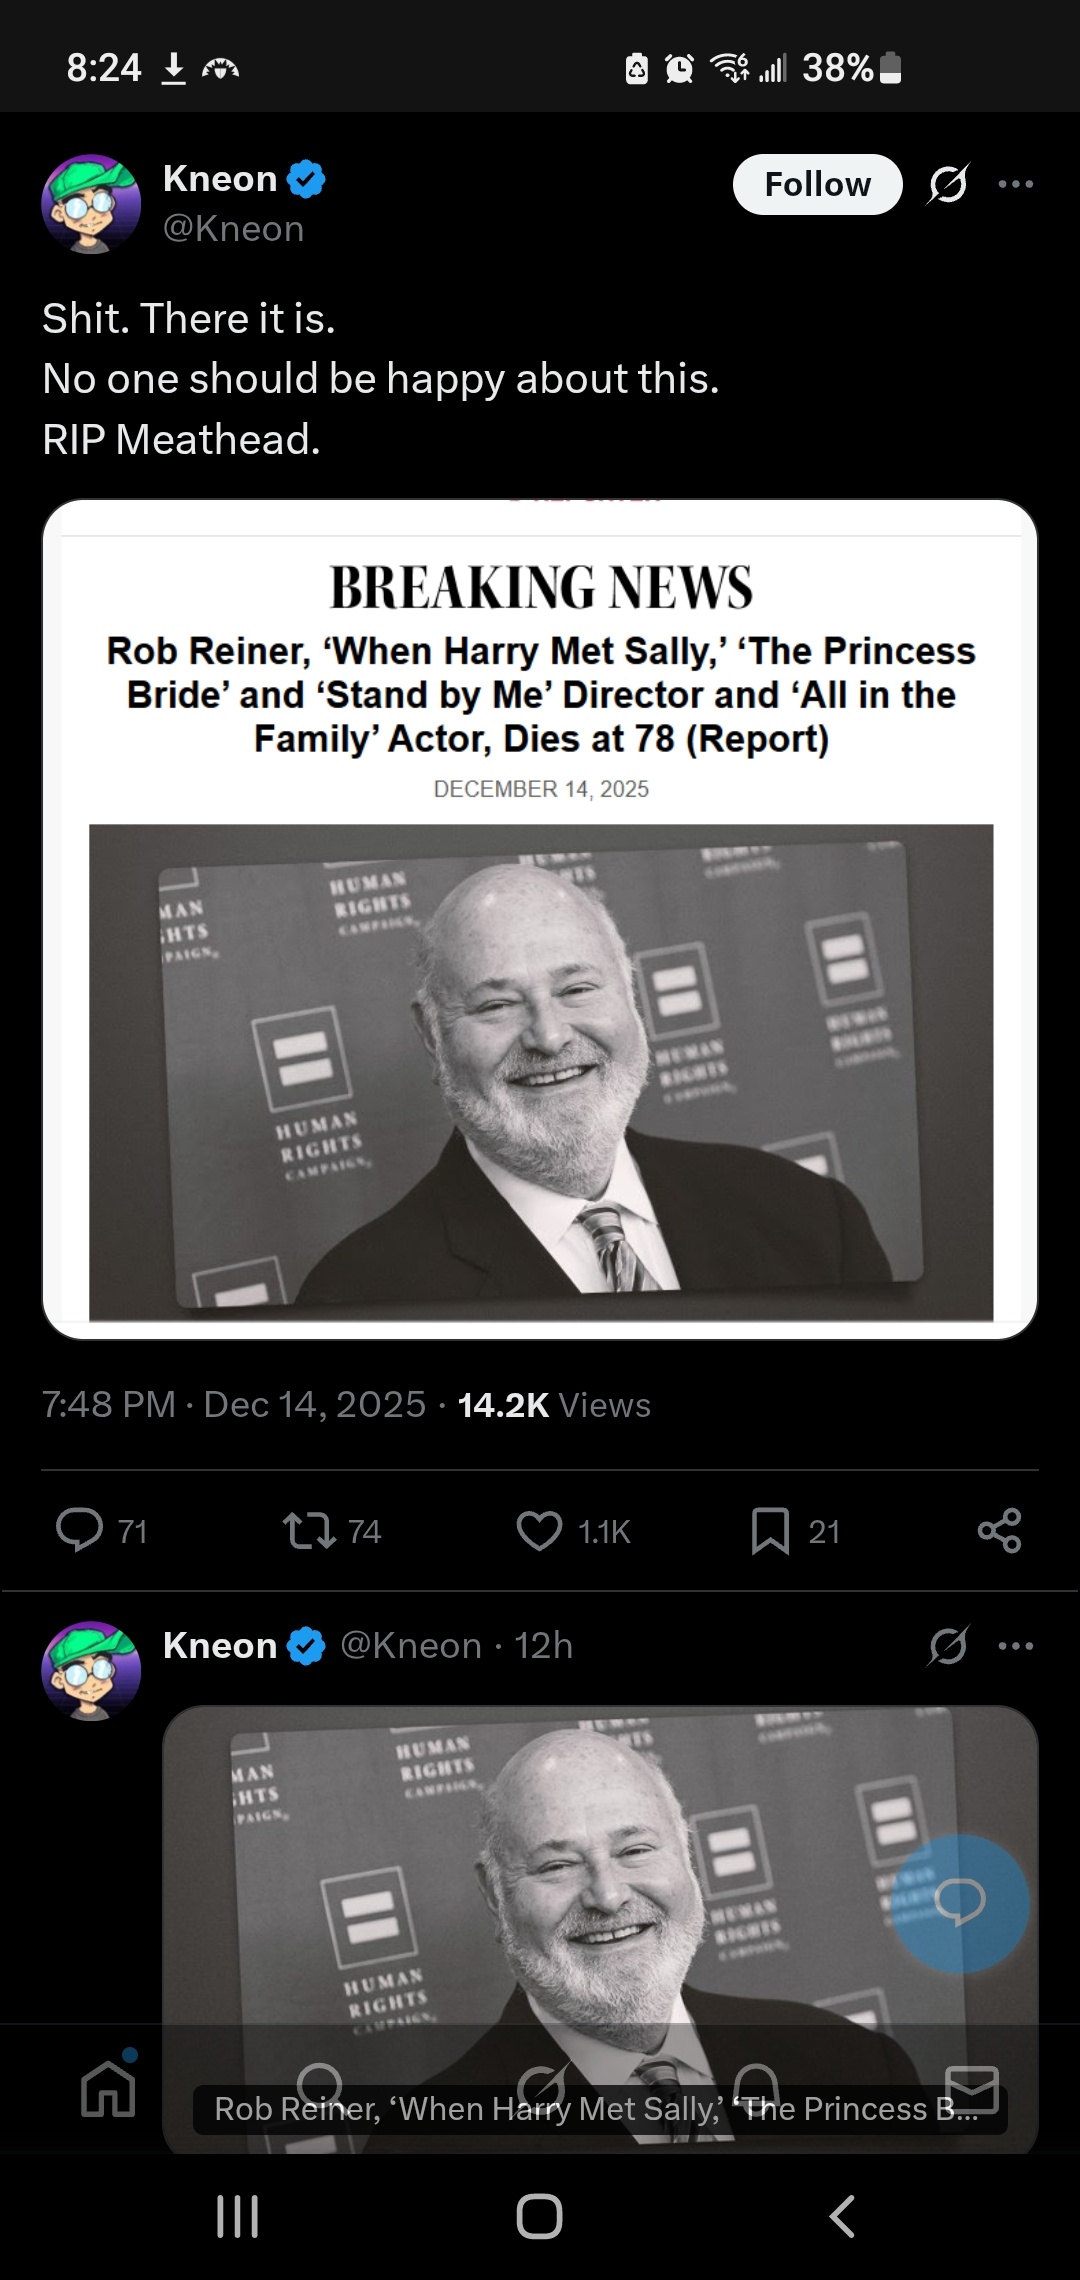
Task: Open the Search tab in bottom bar
Action: [320, 2088]
